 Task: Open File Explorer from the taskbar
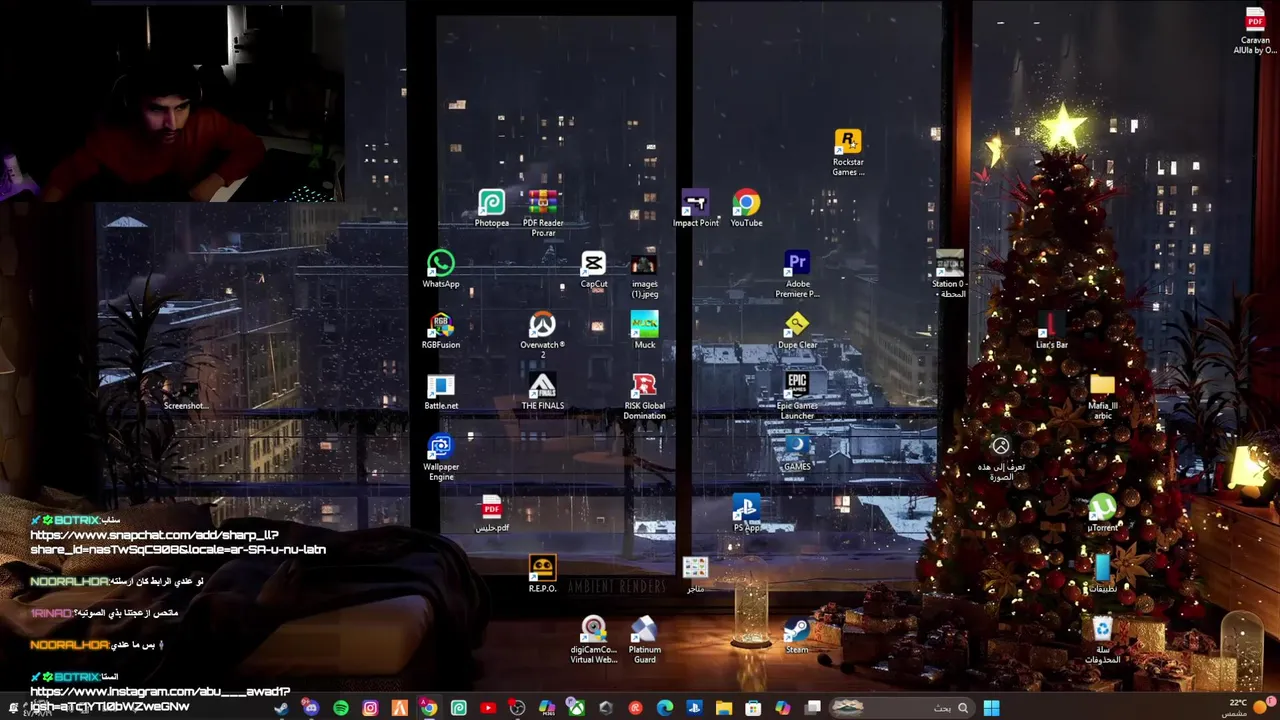[724, 708]
